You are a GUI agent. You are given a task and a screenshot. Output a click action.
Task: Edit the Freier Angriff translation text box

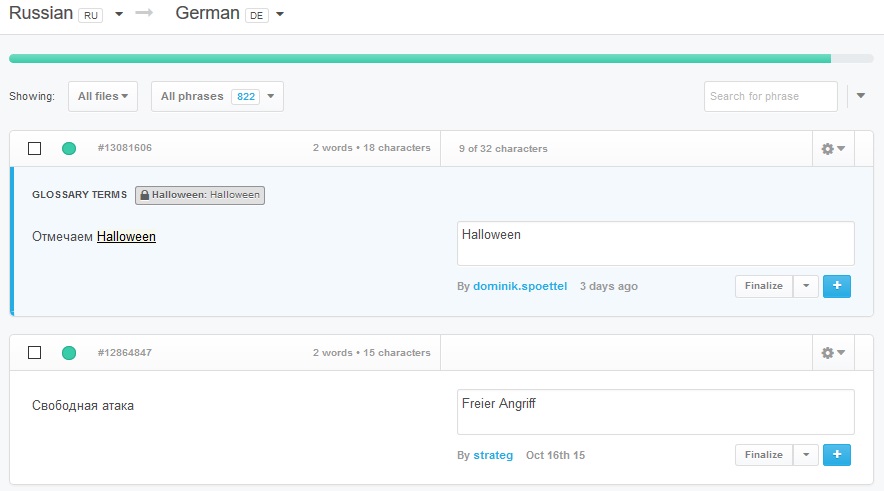[x=656, y=412]
